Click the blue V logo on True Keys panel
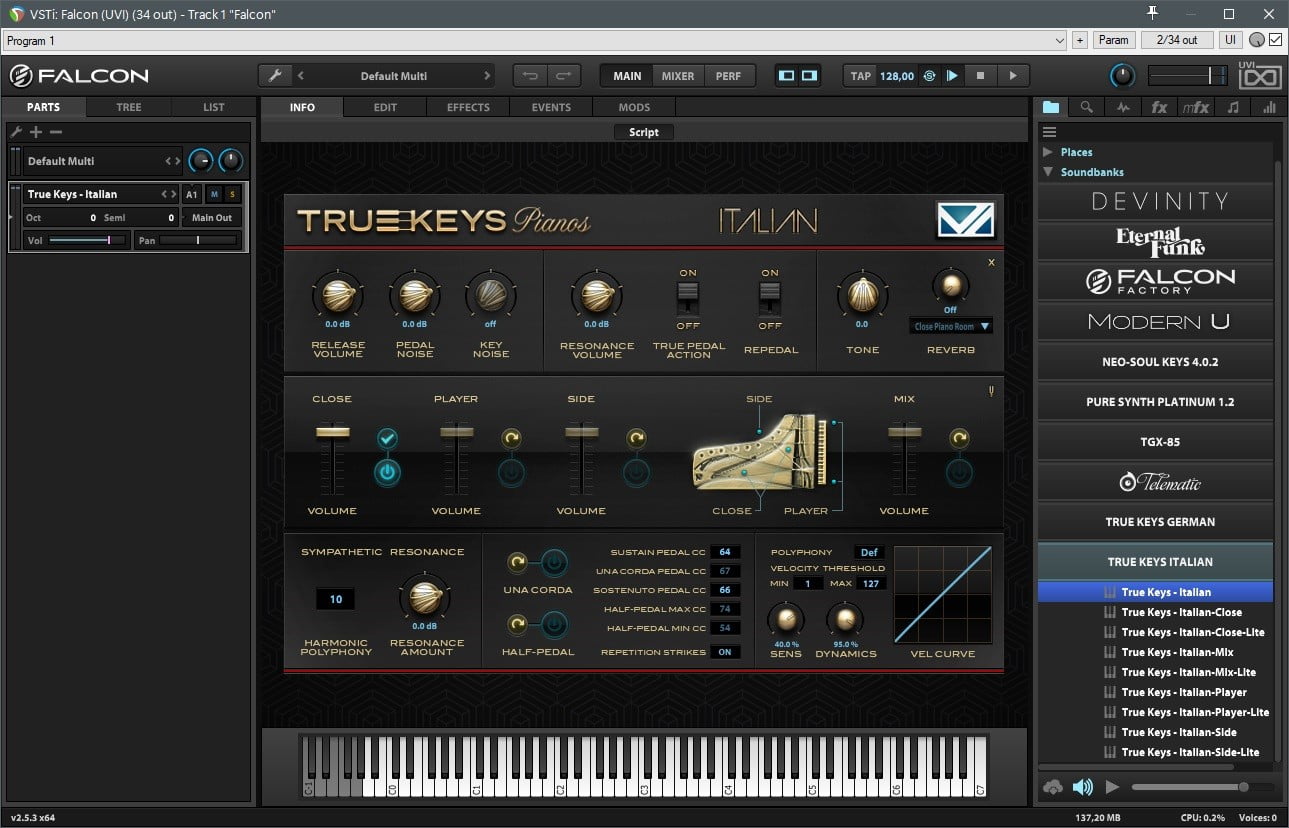 click(965, 220)
